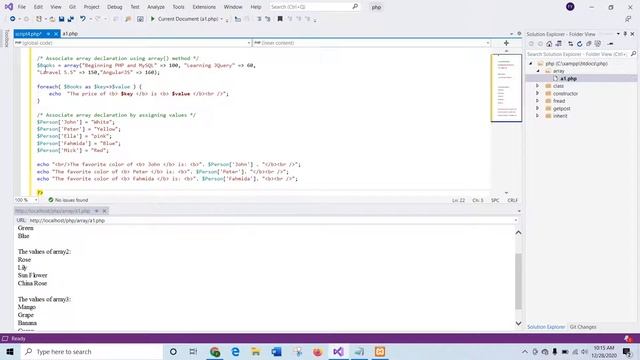Viewport: 640px width, 360px height.
Task: Open the Debug menu
Action: pyautogui.click(x=115, y=7)
